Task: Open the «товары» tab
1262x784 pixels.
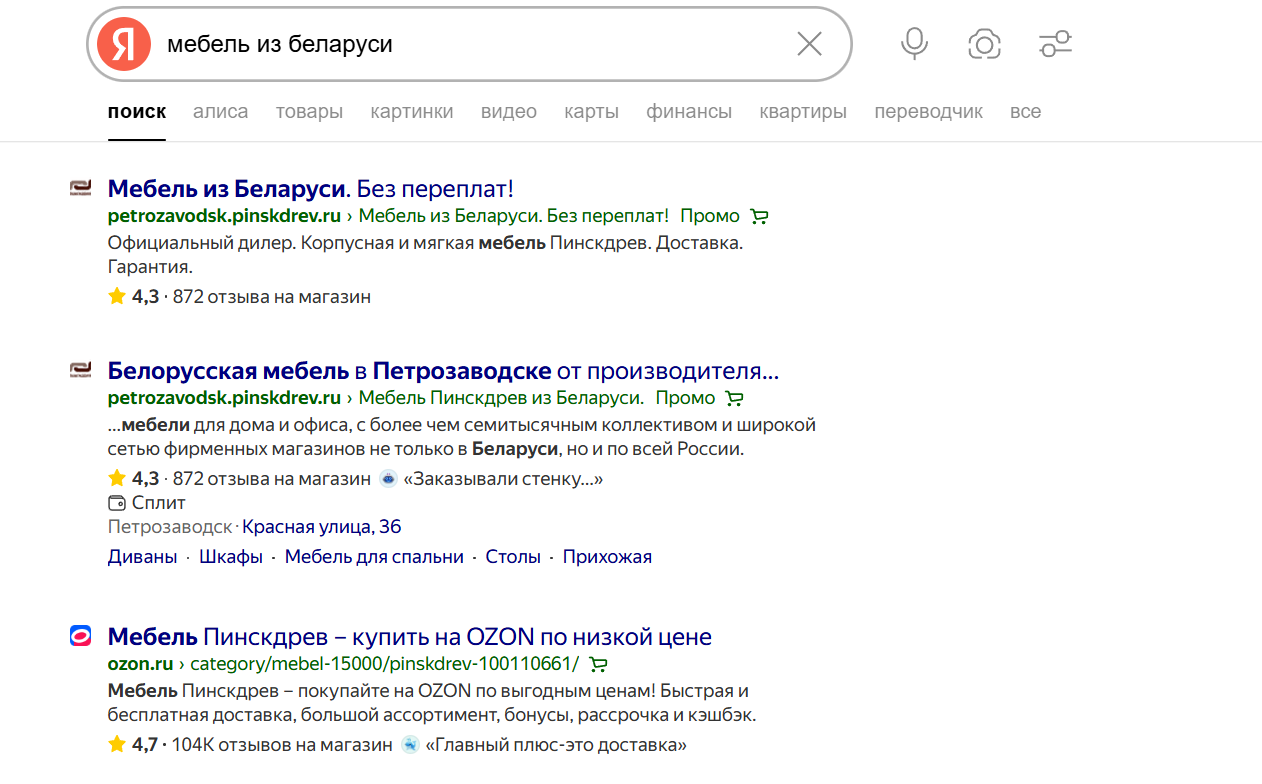Action: coord(309,112)
